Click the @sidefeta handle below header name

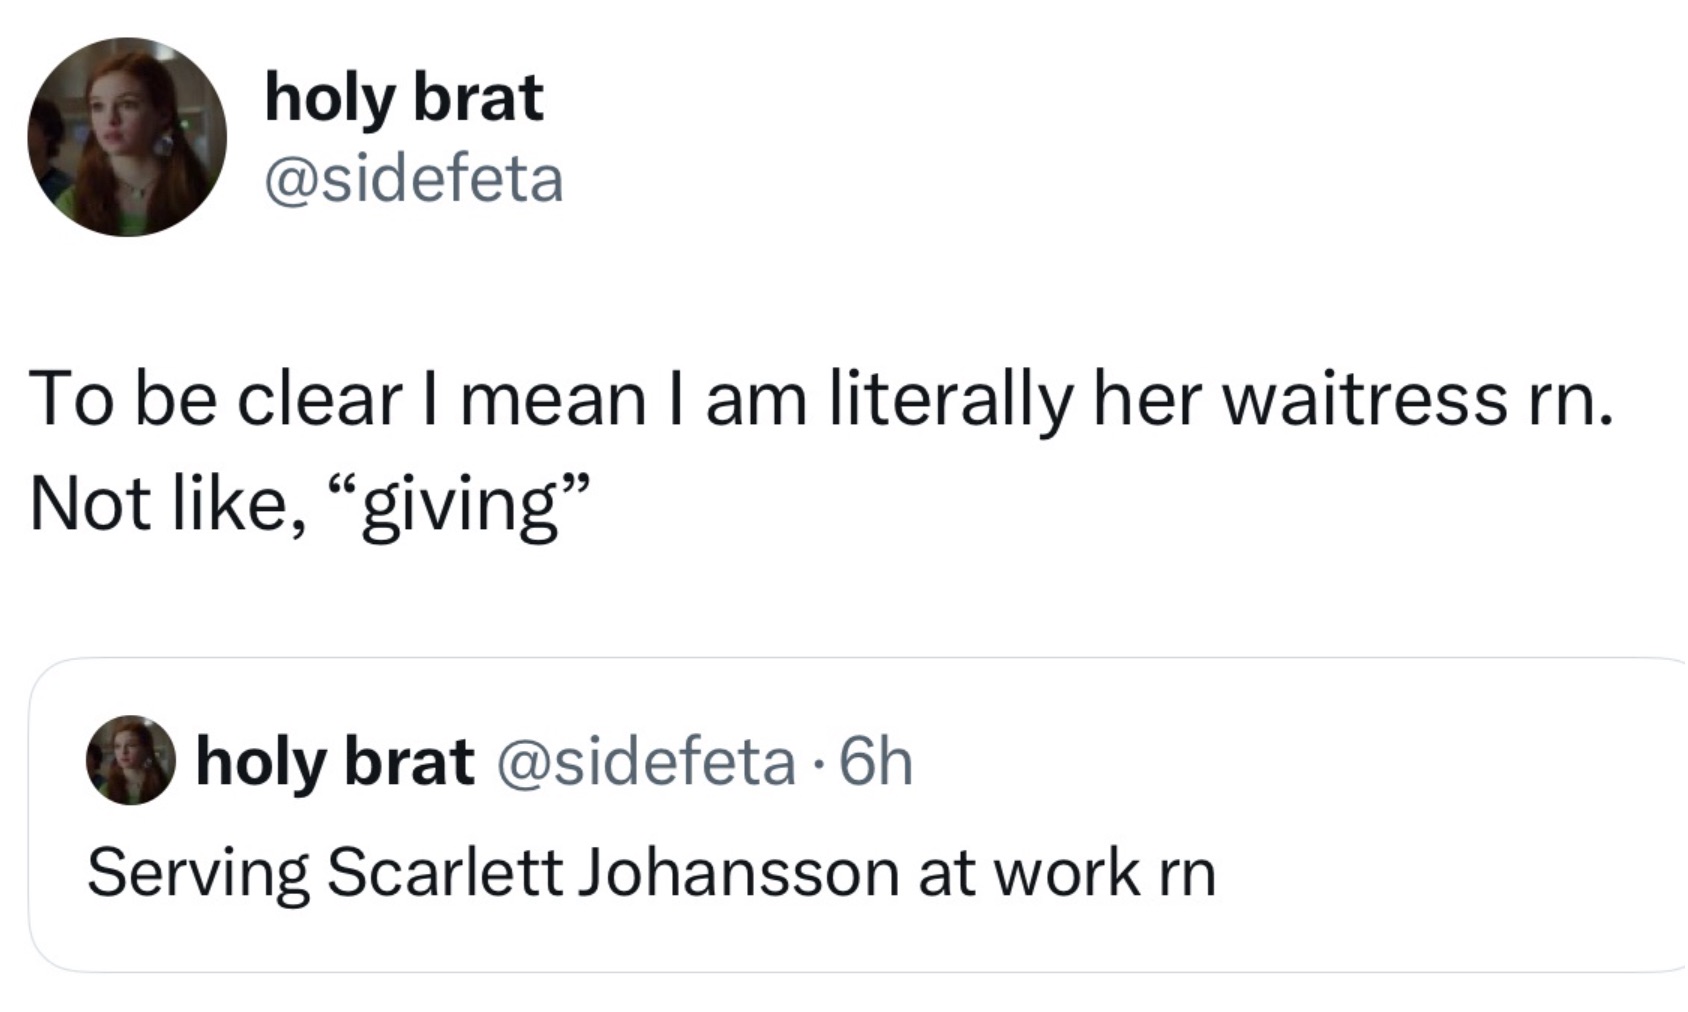tap(414, 180)
